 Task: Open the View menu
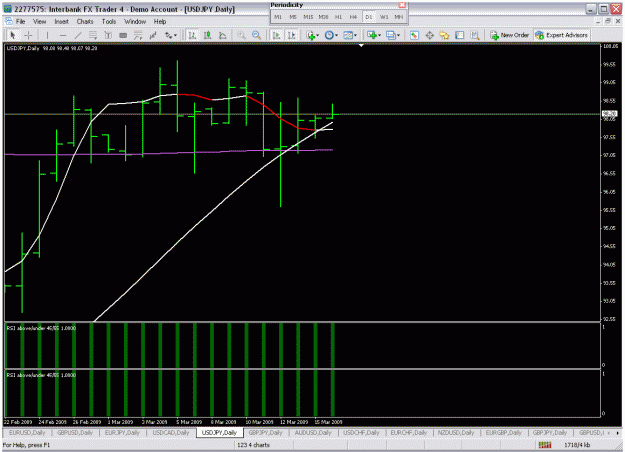point(39,22)
